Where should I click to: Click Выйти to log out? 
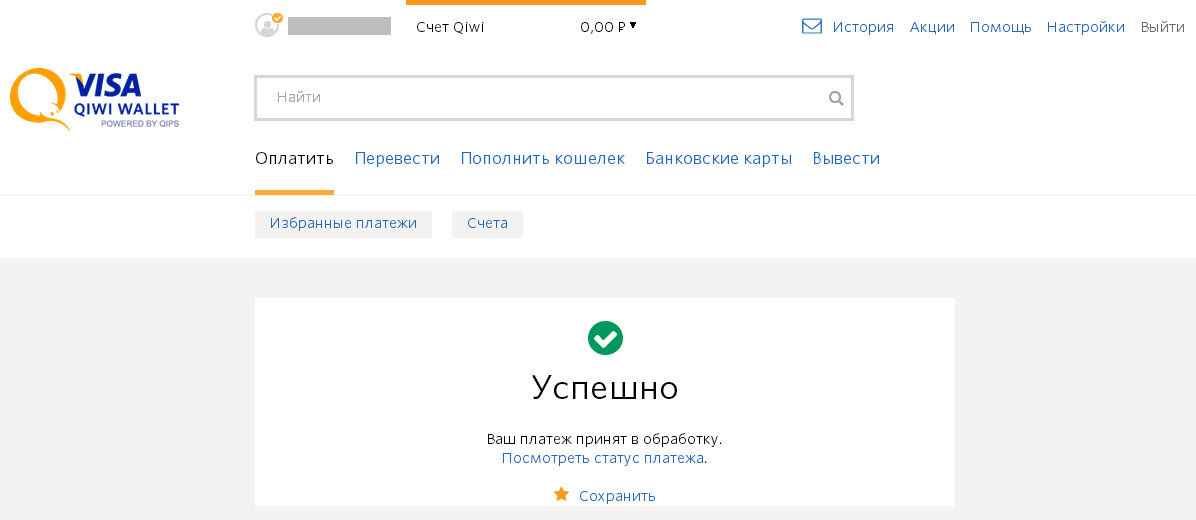tap(1162, 27)
